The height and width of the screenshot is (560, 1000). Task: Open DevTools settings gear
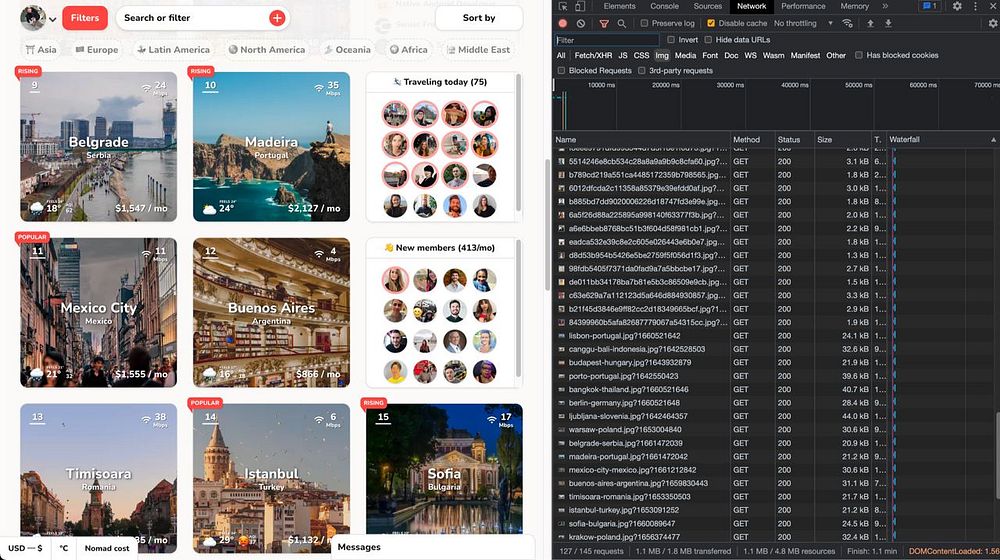957,6
